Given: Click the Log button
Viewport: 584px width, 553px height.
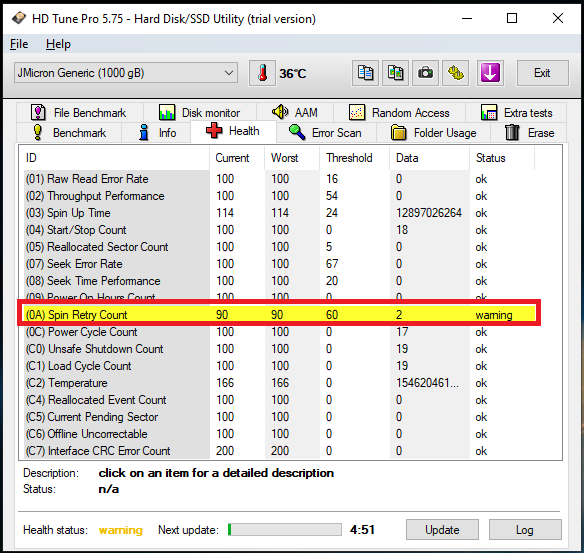Looking at the screenshot, I should 525,530.
